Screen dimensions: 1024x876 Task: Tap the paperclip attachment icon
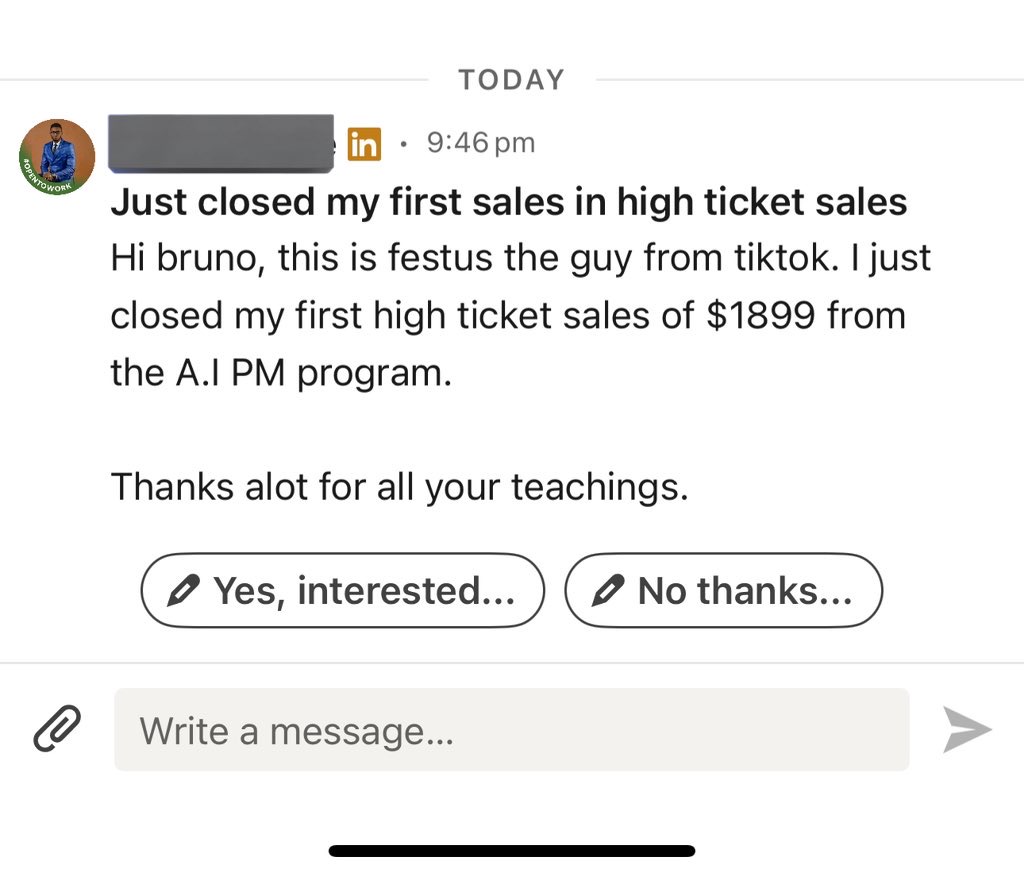57,728
